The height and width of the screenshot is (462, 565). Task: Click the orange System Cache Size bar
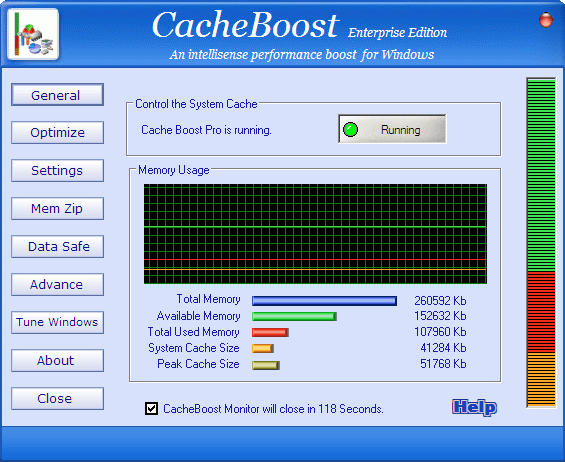[x=263, y=348]
